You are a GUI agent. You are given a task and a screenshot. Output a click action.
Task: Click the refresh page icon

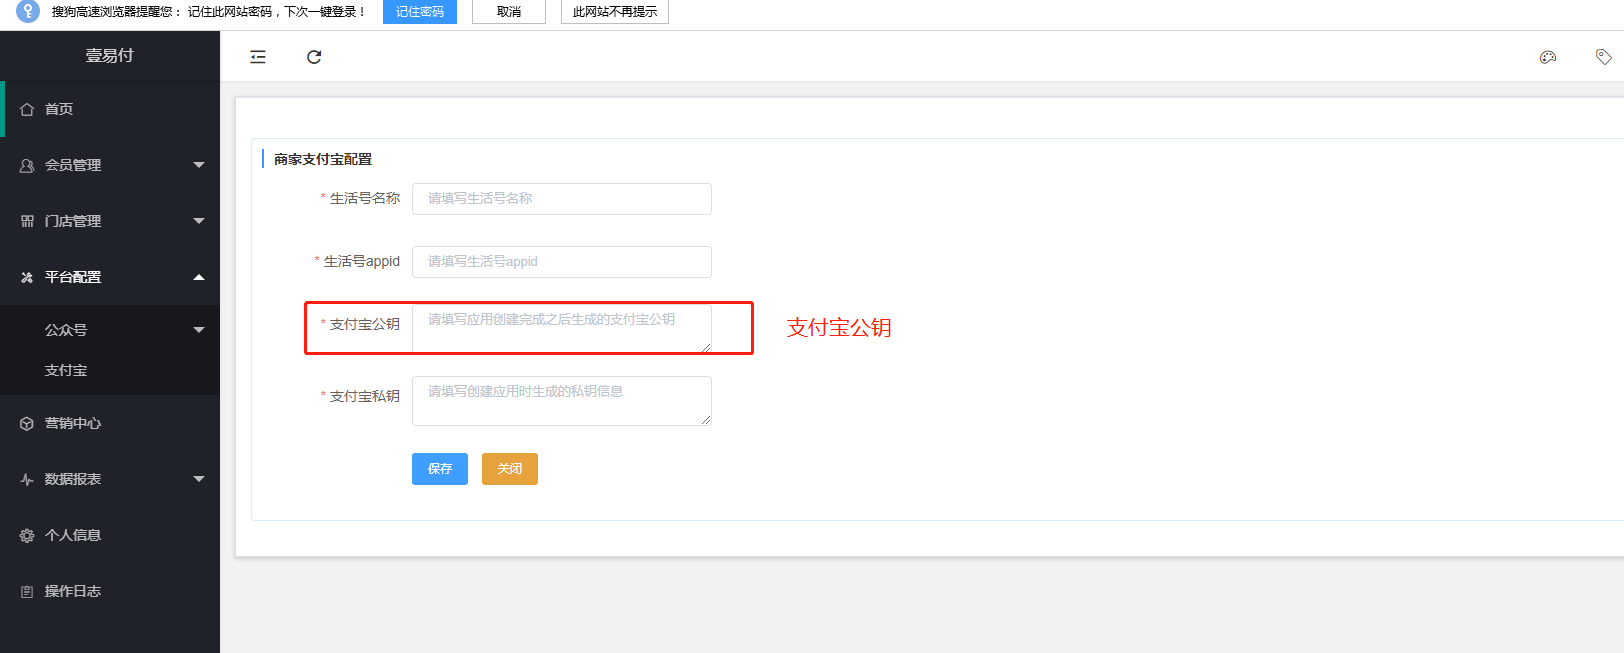click(314, 57)
